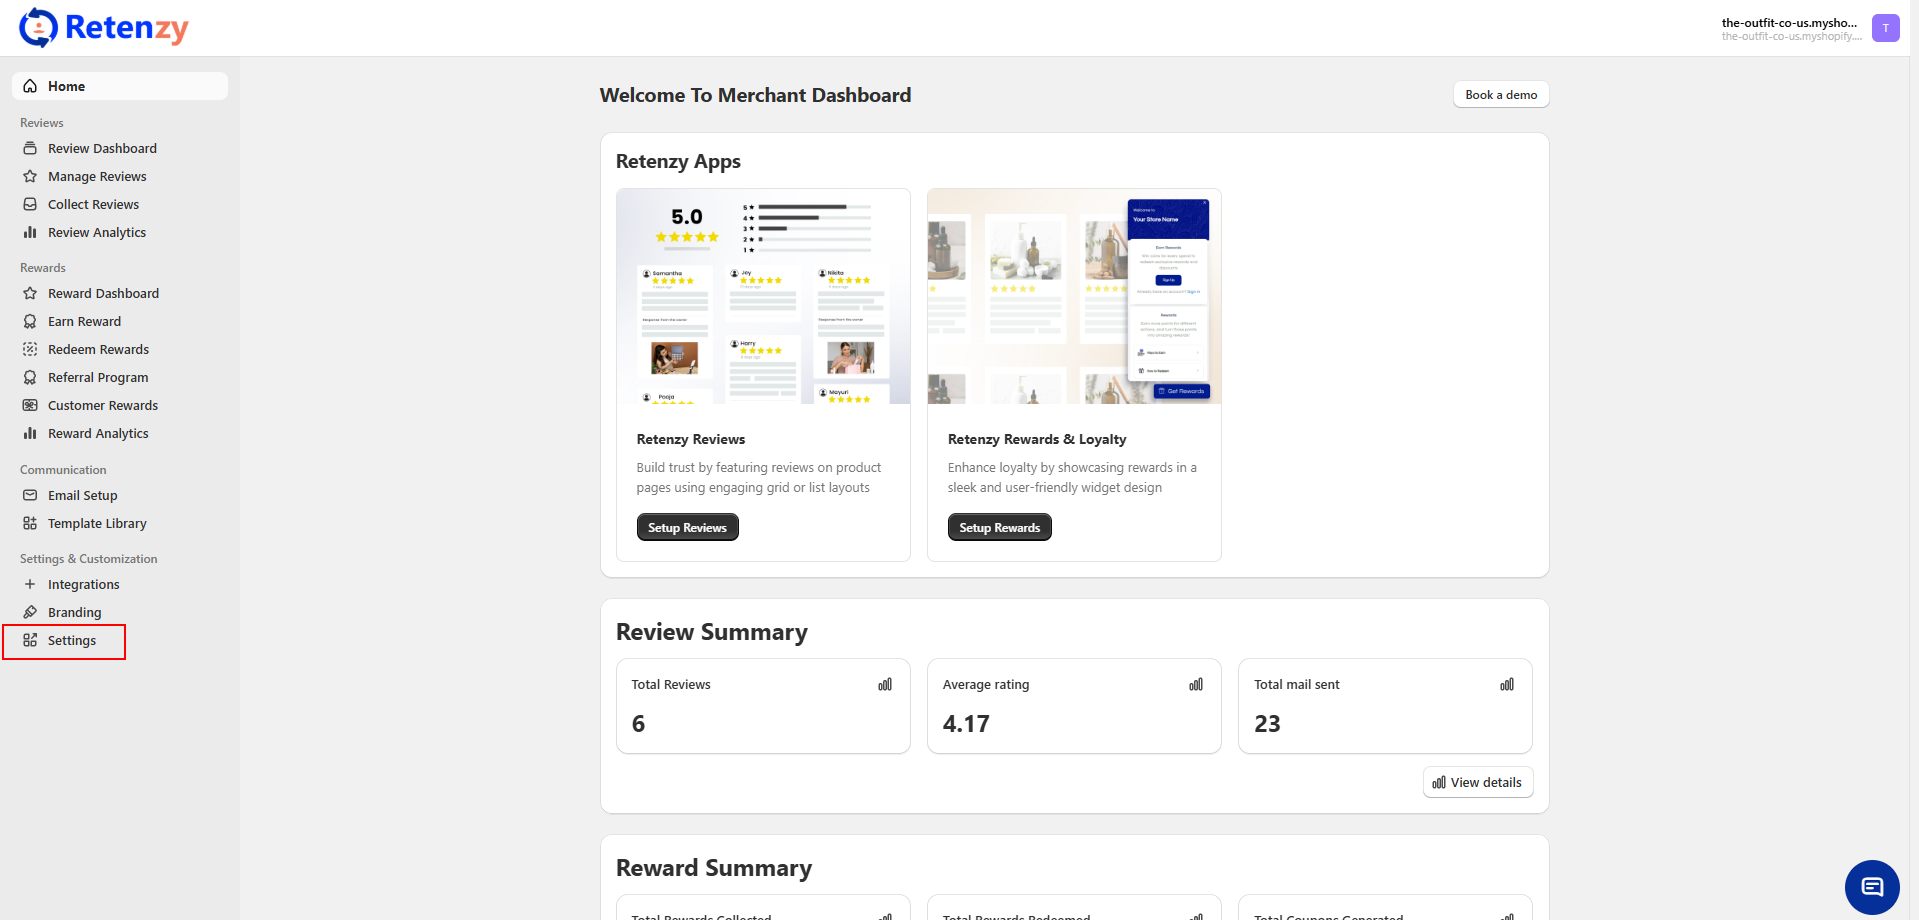Image resolution: width=1919 pixels, height=920 pixels.
Task: Navigate to Reward Dashboard
Action: point(120,293)
